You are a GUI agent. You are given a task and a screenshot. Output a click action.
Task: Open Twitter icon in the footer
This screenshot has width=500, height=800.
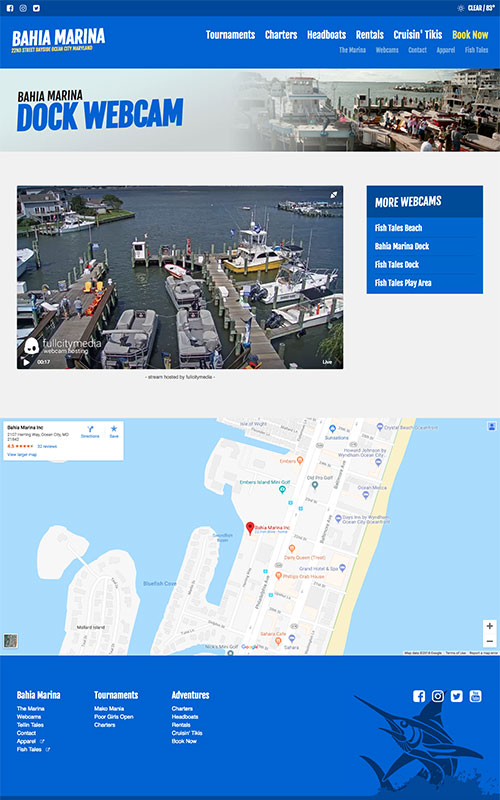click(457, 696)
